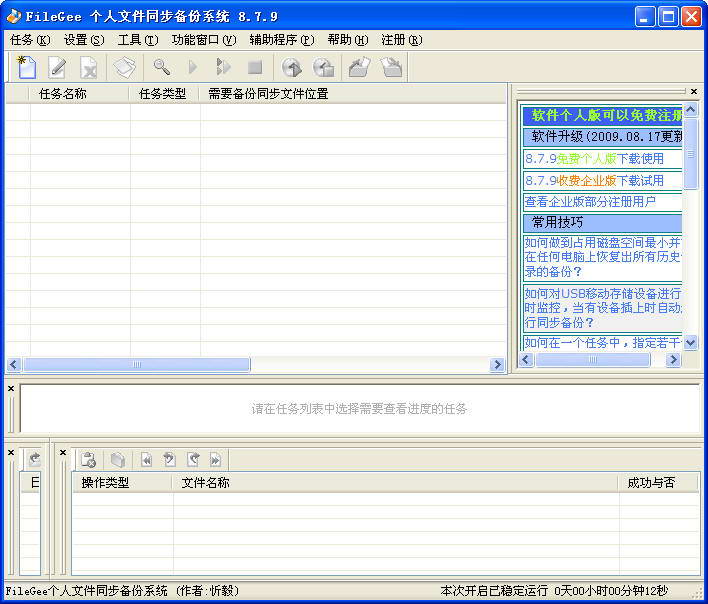Screen dimensions: 708x604
Task: Click the side panel vertical scrollbar down arrow
Action: (690, 343)
